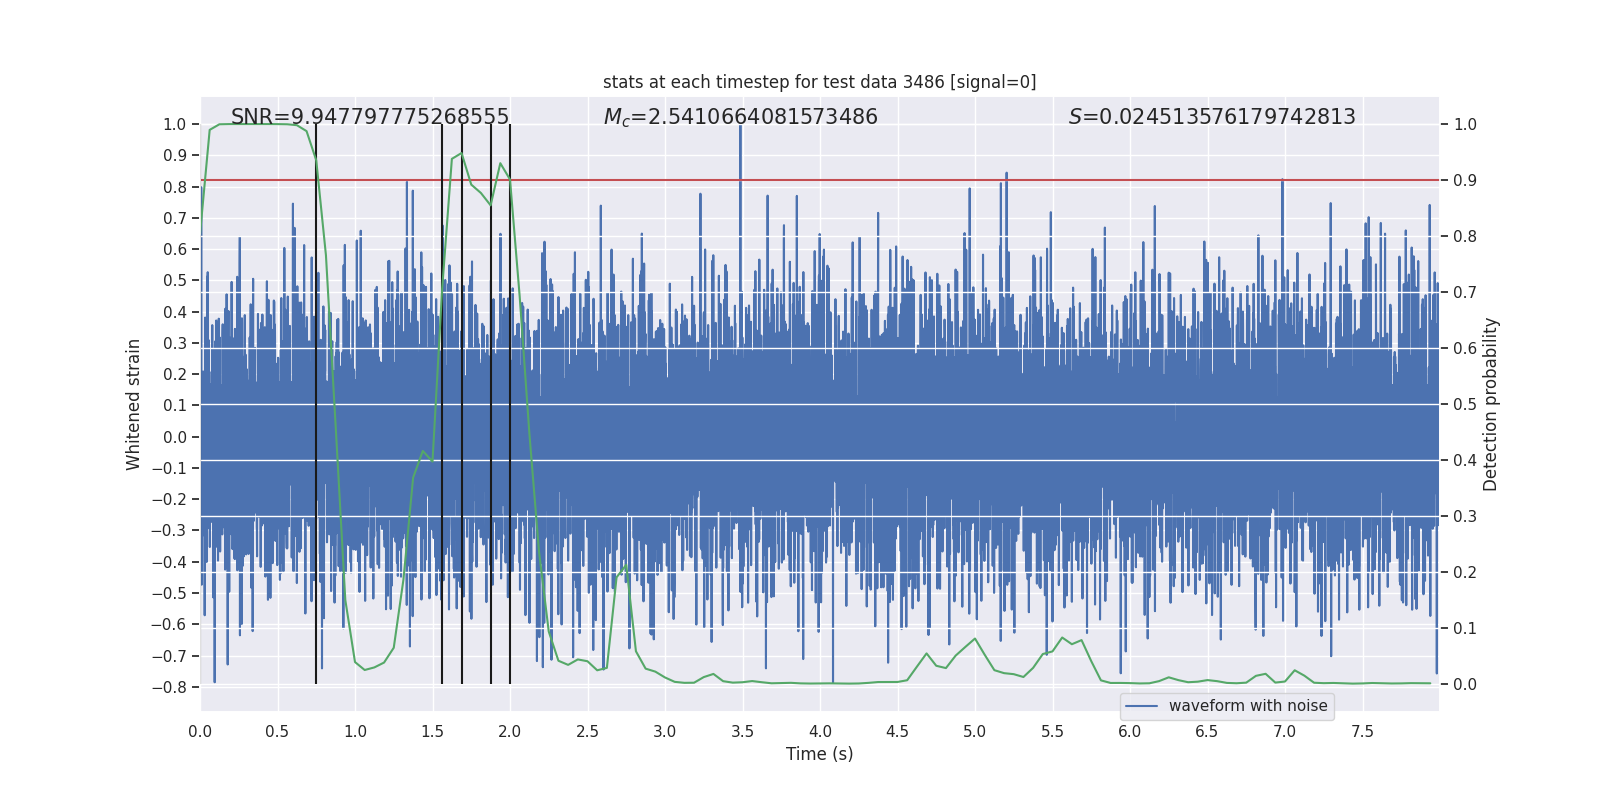
Task: Click the S=0.0245 annotation text
Action: (1212, 117)
